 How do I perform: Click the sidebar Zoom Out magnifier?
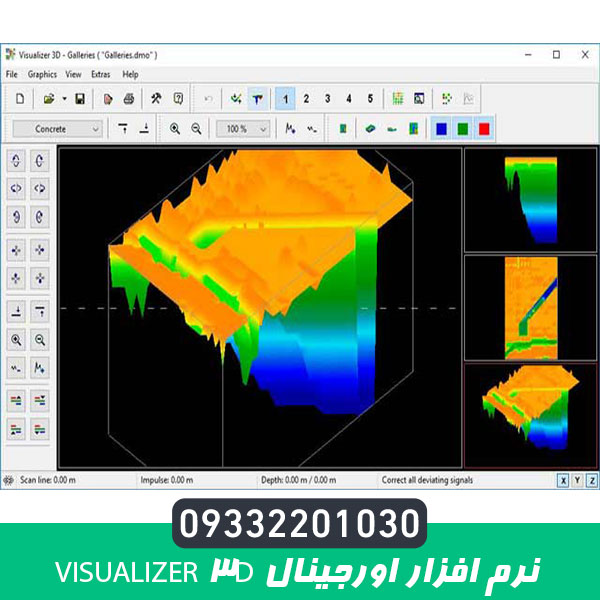coord(40,339)
